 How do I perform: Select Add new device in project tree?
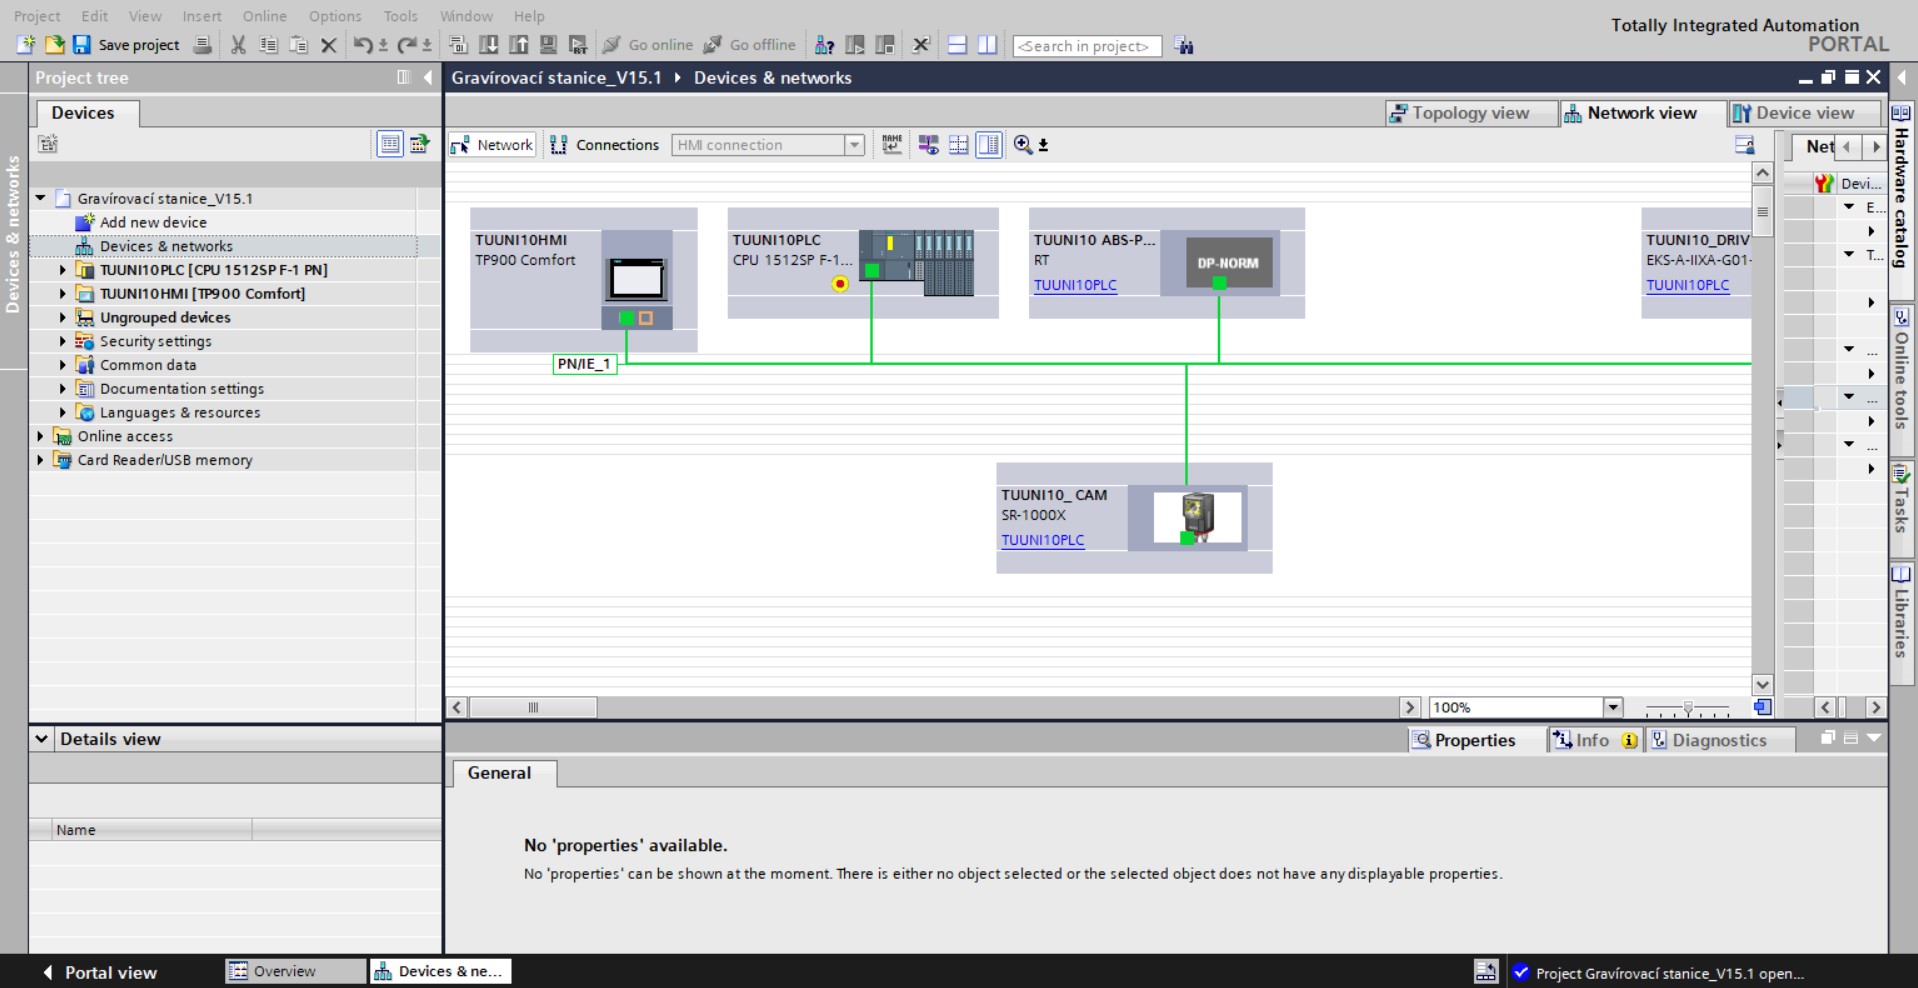point(153,222)
